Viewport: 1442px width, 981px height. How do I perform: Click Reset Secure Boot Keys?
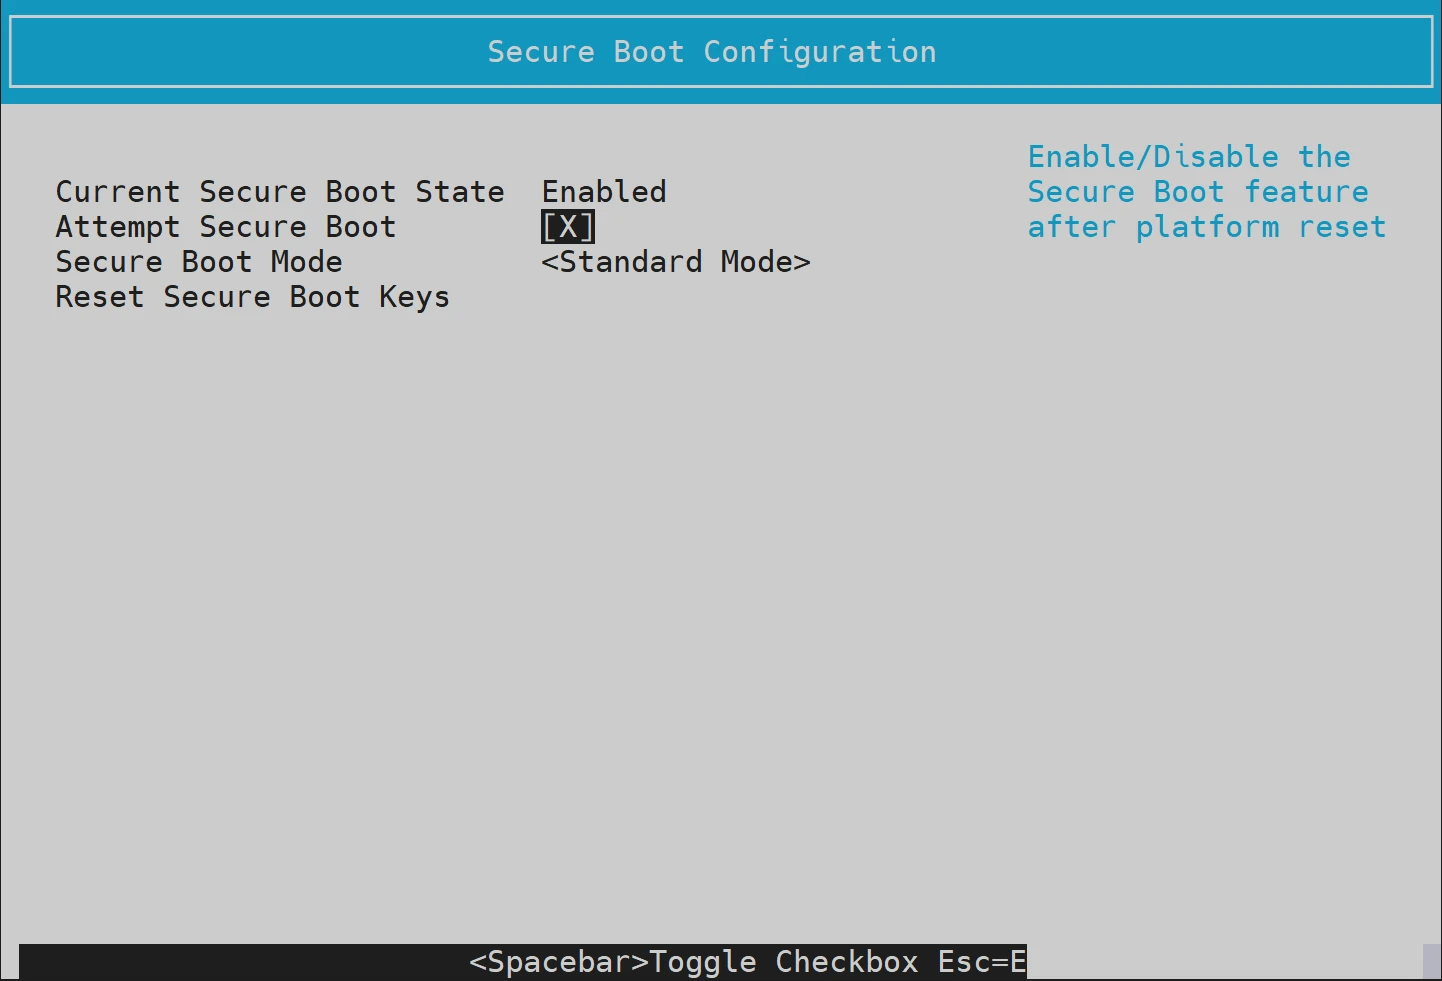[253, 297]
